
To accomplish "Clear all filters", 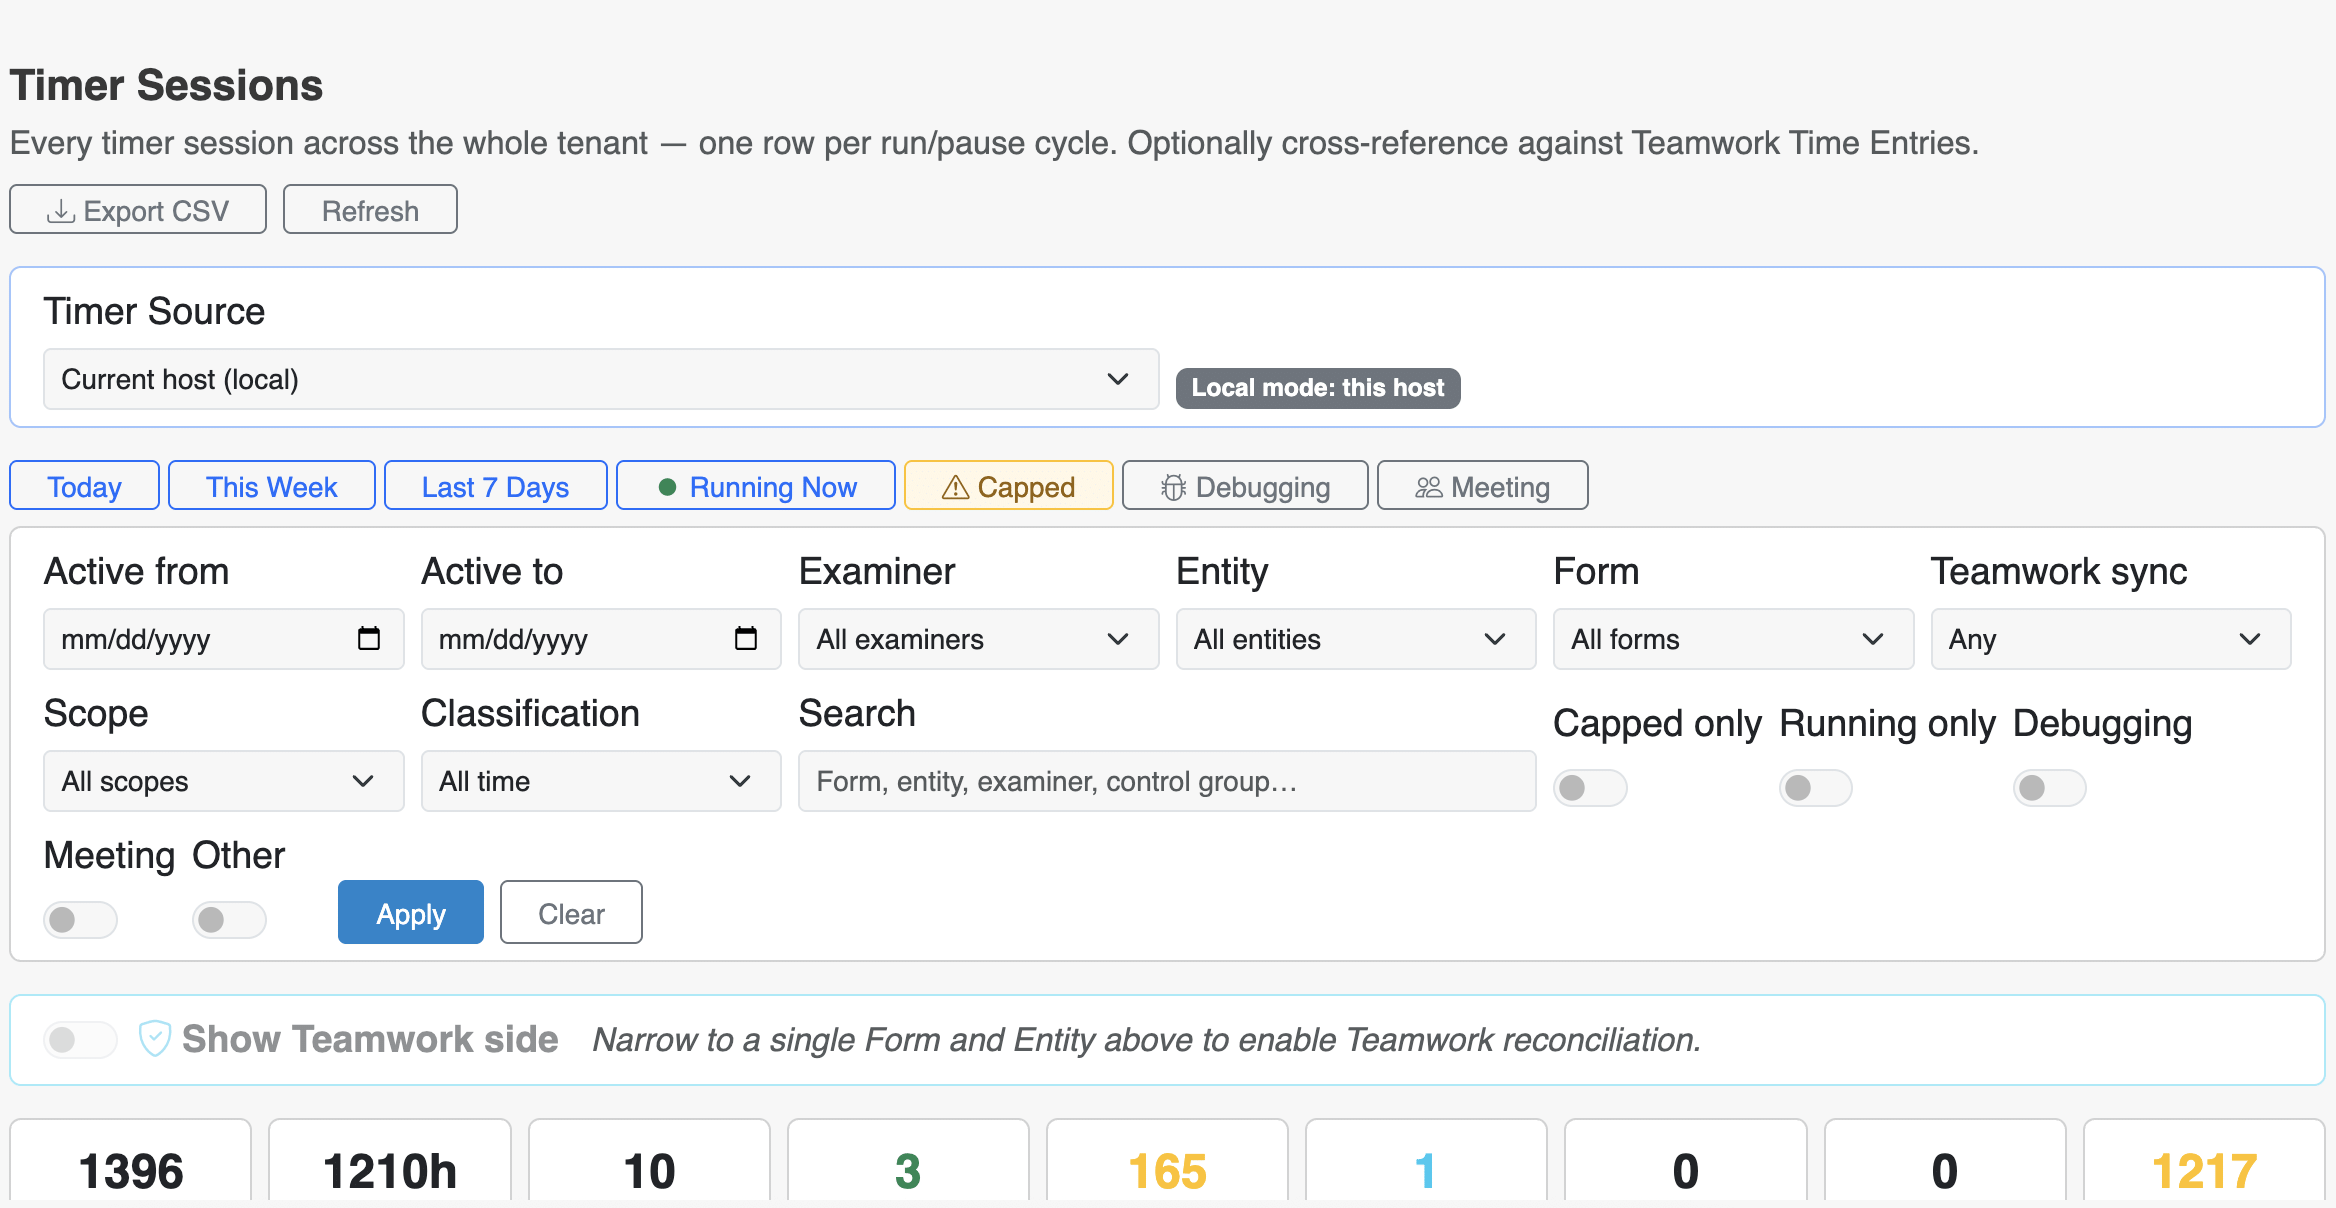I will point(571,913).
